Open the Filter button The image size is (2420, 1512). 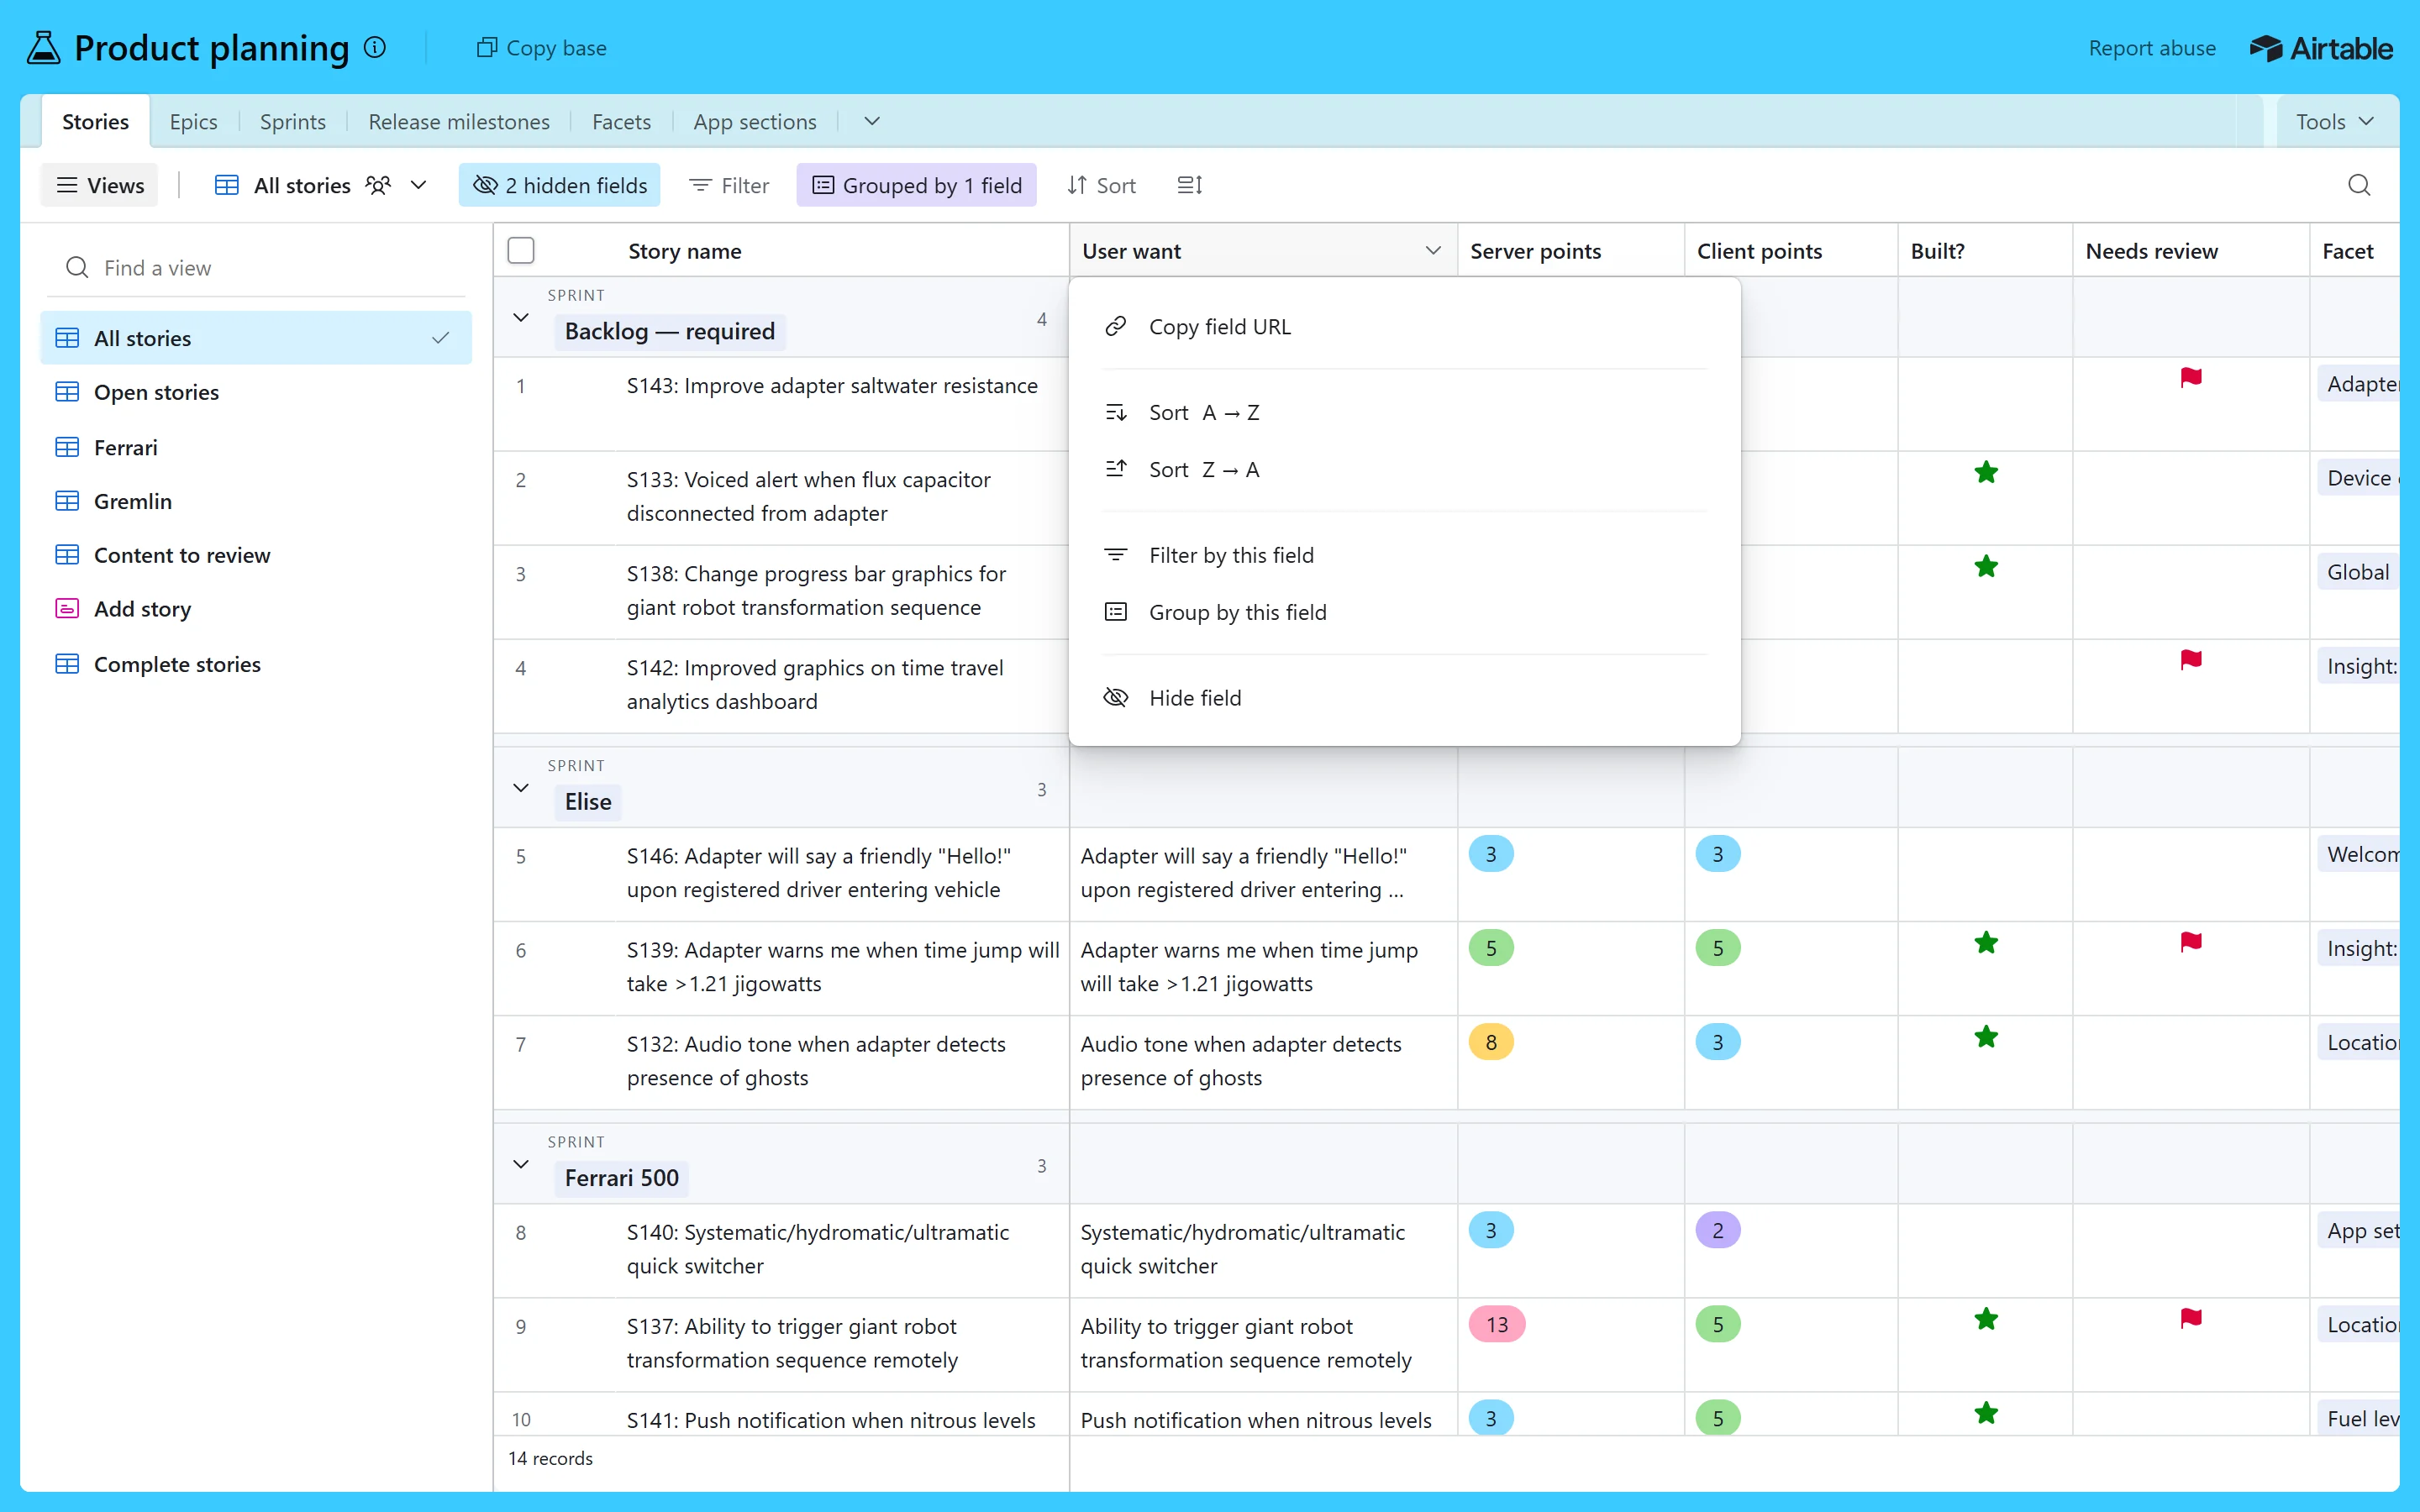tap(730, 185)
